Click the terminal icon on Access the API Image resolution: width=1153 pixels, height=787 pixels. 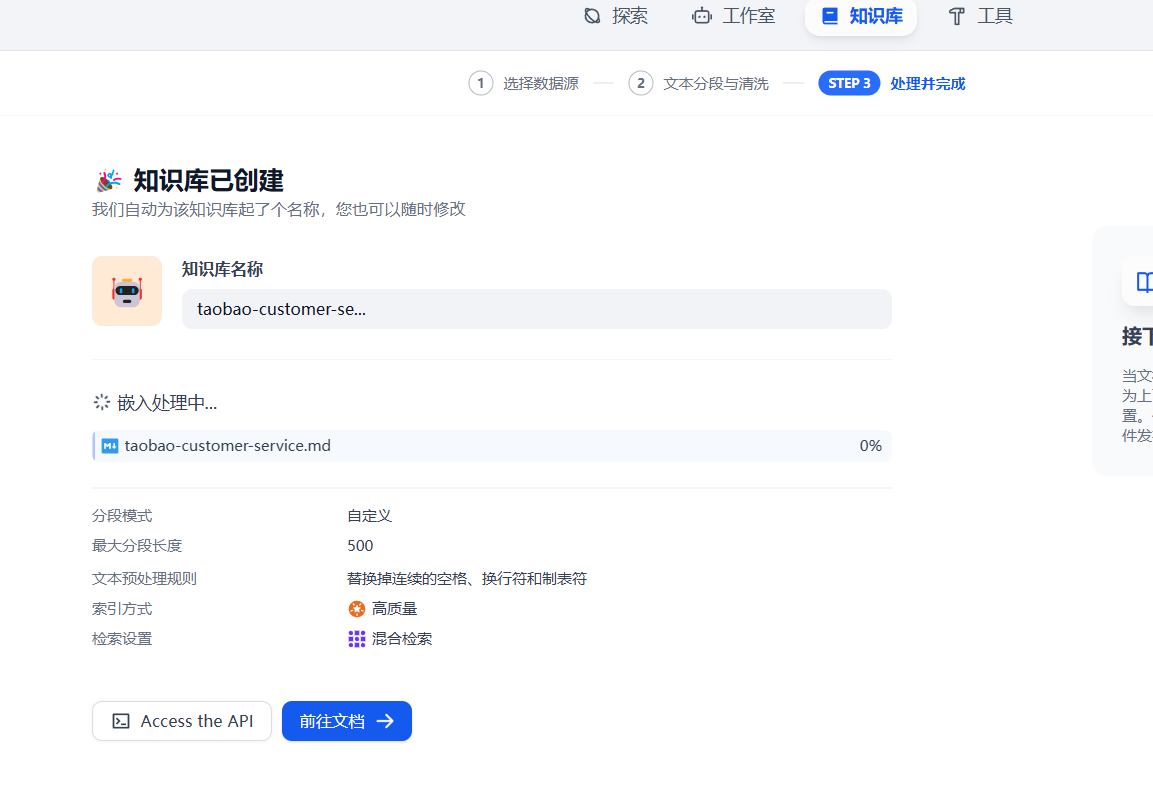coord(121,722)
